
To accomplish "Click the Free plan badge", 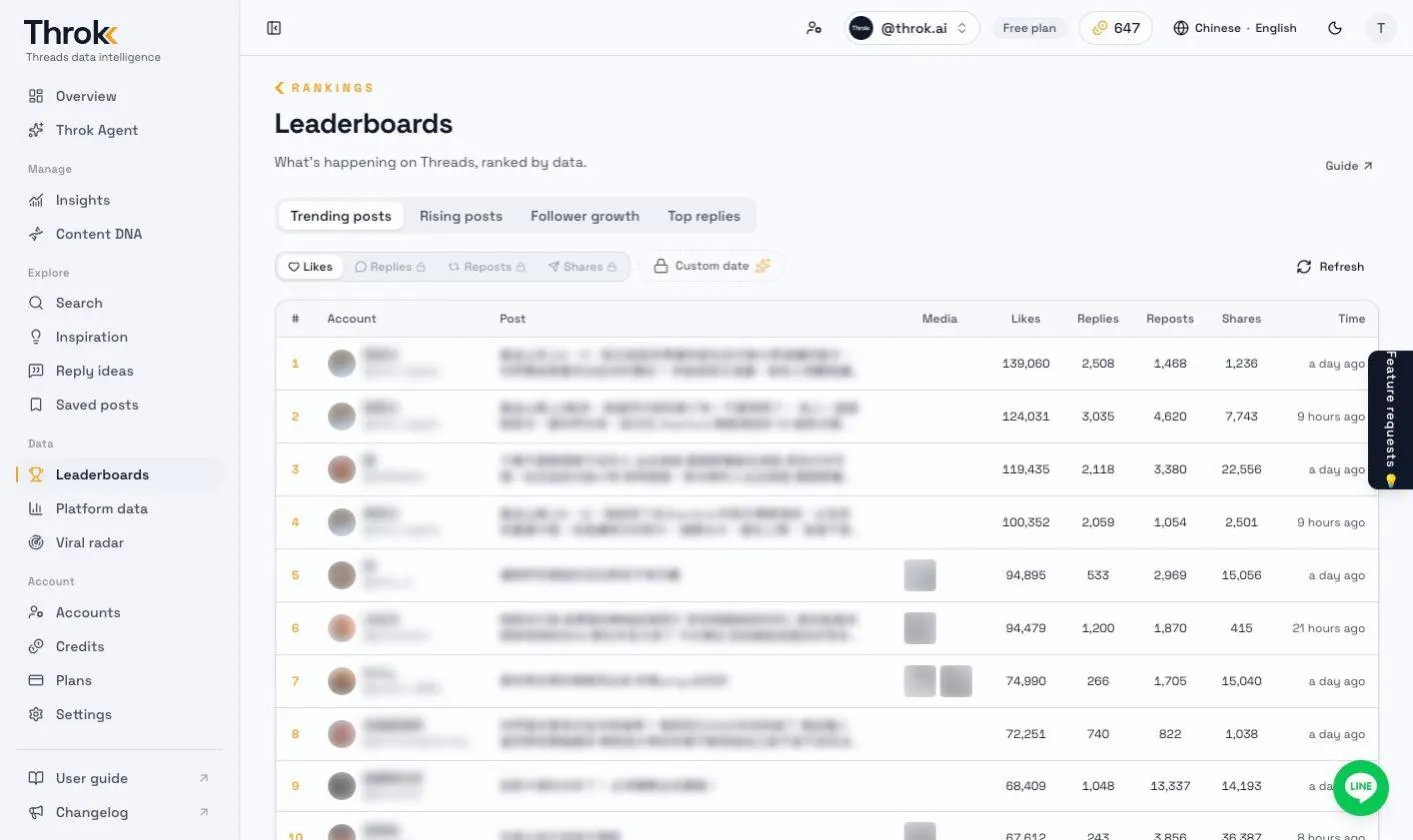I will [x=1029, y=28].
